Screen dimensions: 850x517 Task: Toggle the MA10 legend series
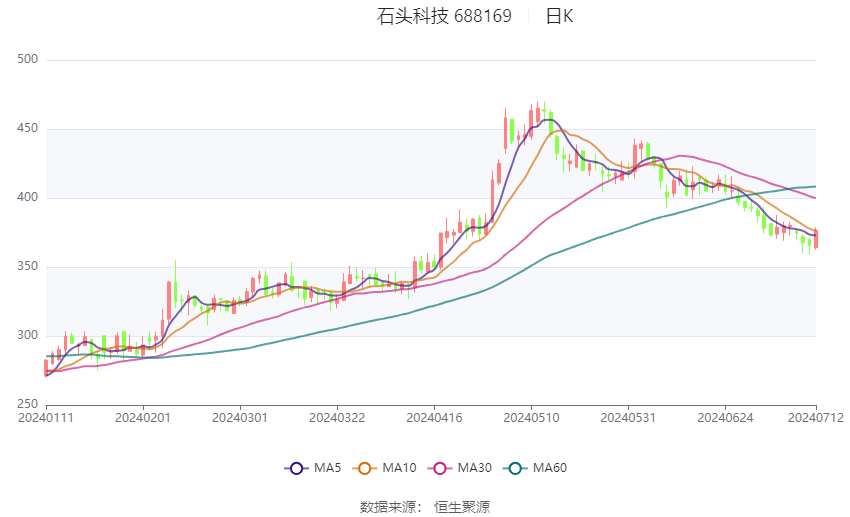(x=384, y=468)
